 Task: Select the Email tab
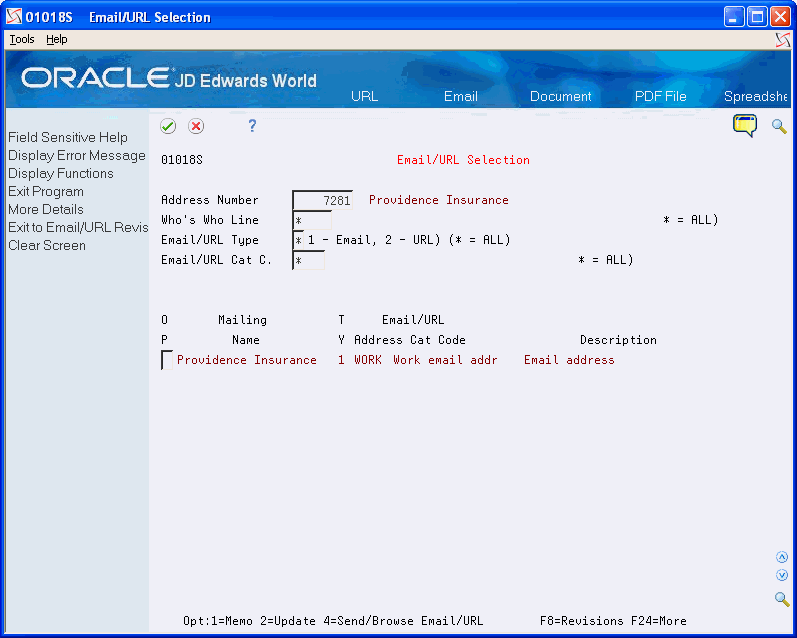461,96
